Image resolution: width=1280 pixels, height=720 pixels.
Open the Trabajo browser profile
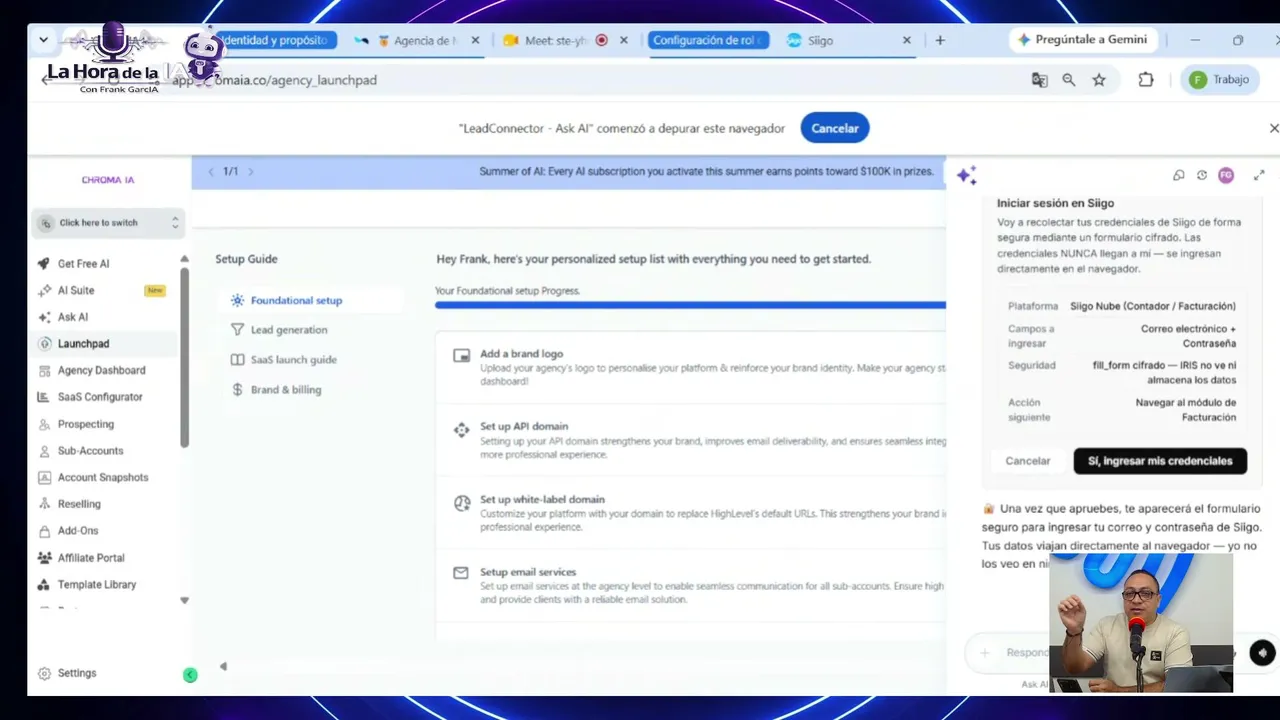pyautogui.click(x=1218, y=80)
